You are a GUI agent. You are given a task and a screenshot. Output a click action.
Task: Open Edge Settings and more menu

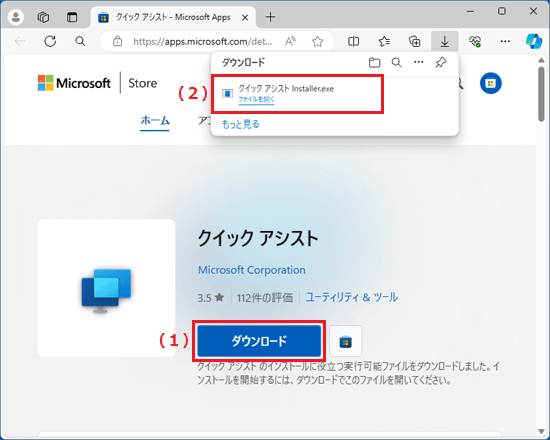505,41
